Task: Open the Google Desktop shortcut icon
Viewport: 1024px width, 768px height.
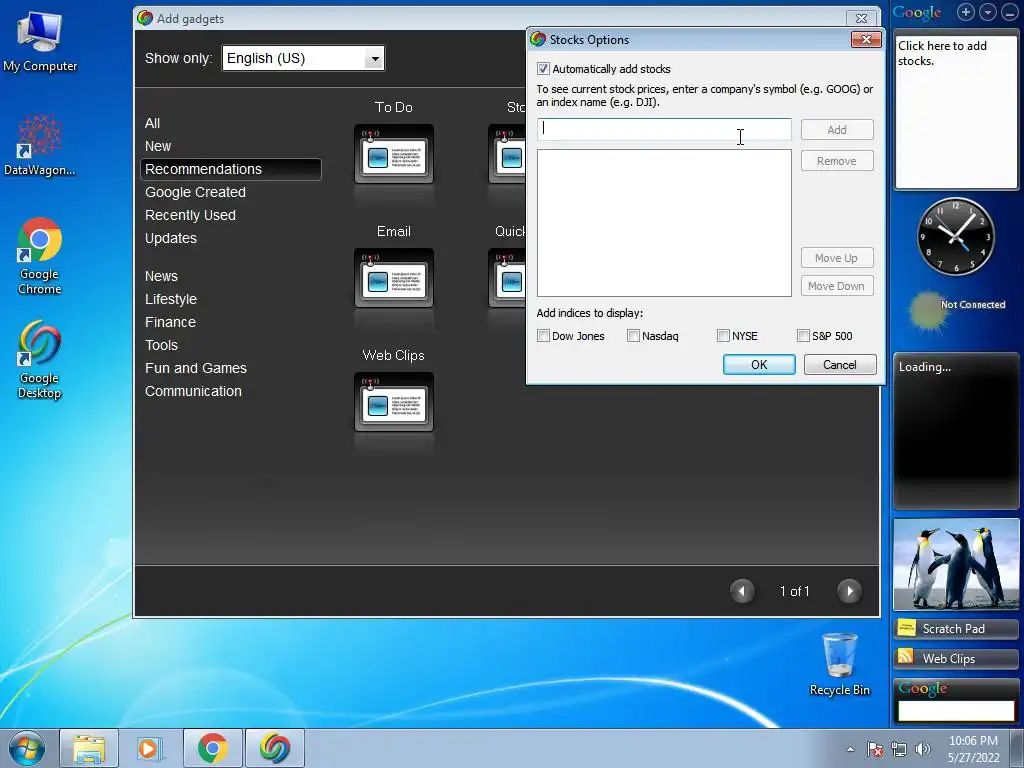Action: pyautogui.click(x=39, y=360)
